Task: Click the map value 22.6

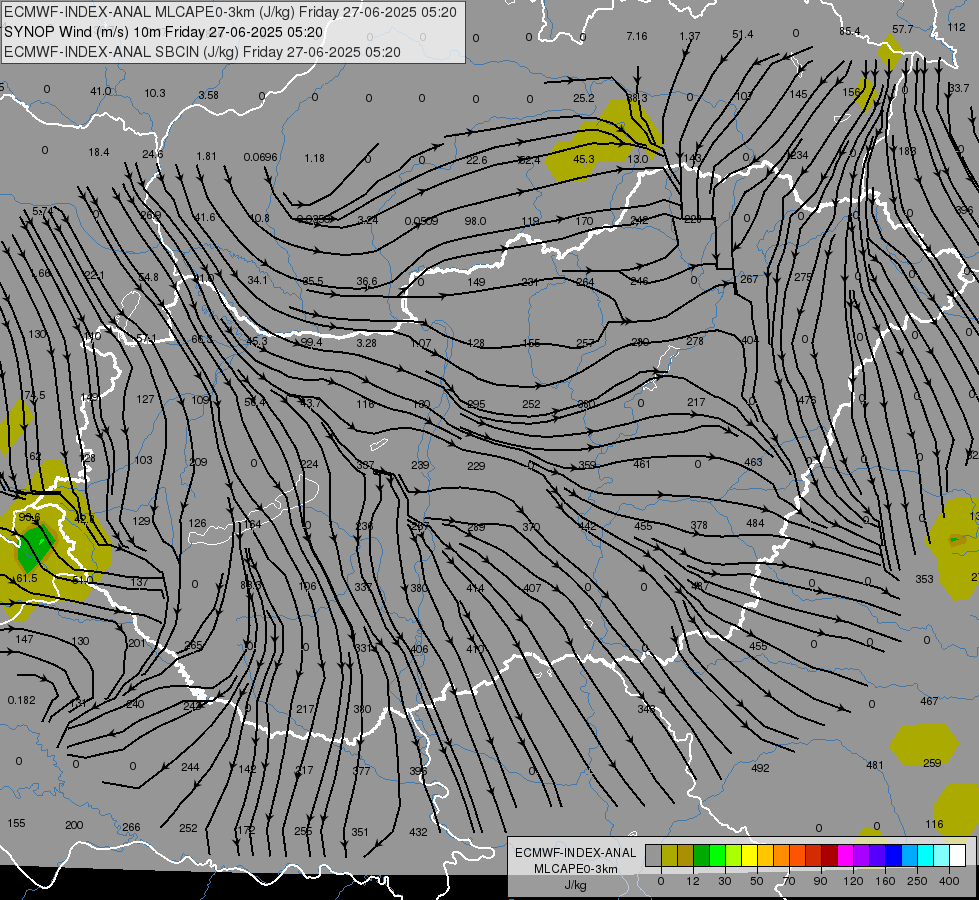Action: pyautogui.click(x=476, y=161)
